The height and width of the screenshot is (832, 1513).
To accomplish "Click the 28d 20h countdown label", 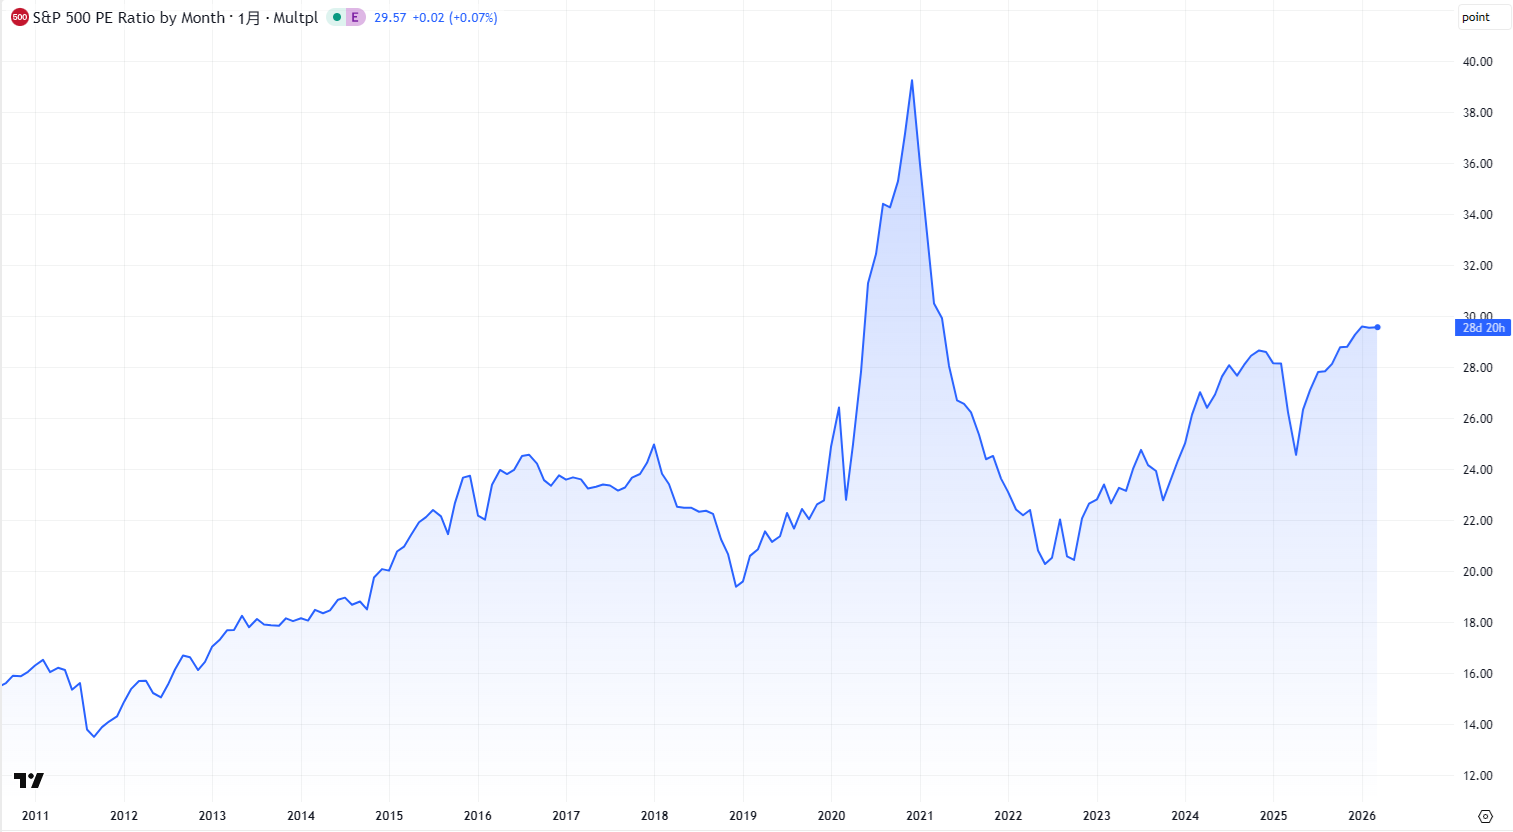I will tap(1483, 327).
